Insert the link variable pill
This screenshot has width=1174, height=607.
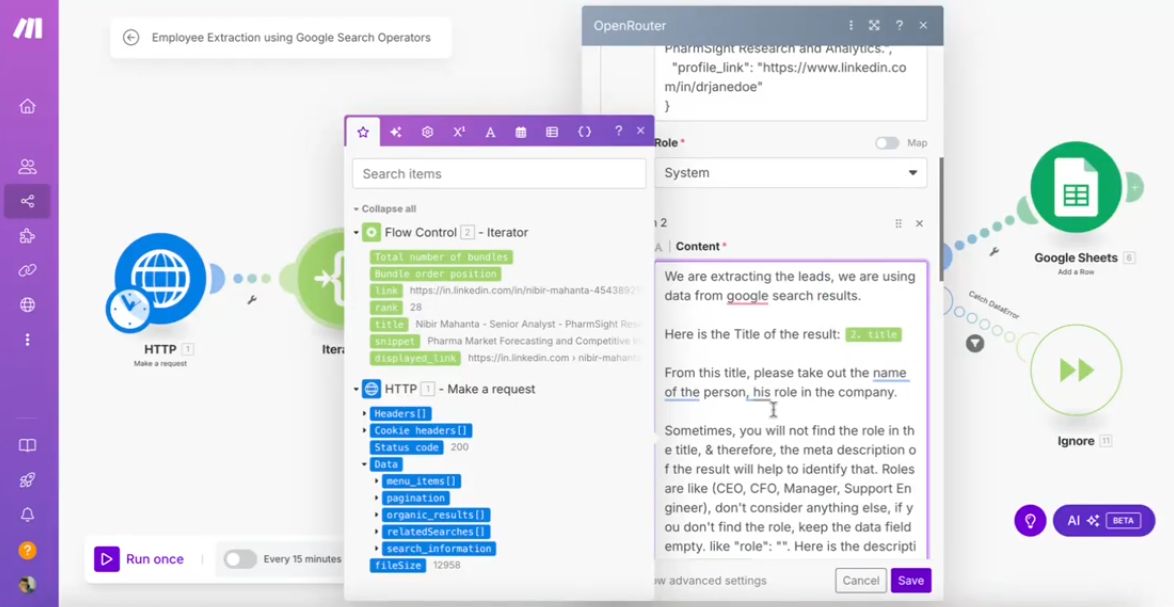click(386, 290)
